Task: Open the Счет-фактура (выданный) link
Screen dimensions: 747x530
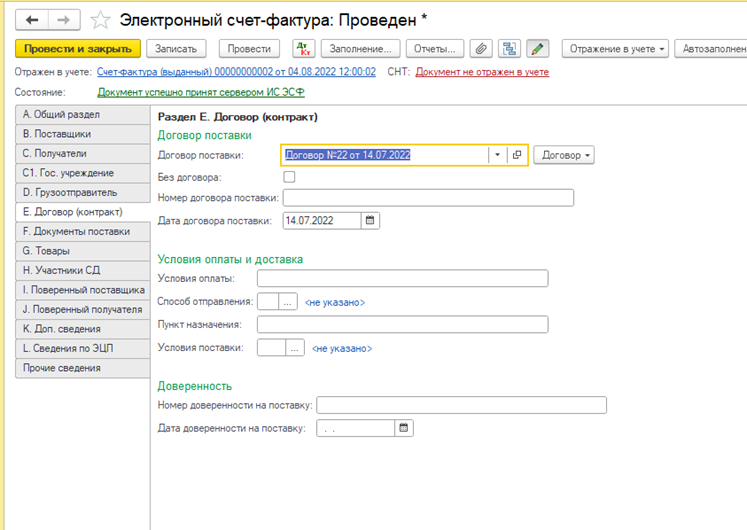Action: tap(235, 72)
